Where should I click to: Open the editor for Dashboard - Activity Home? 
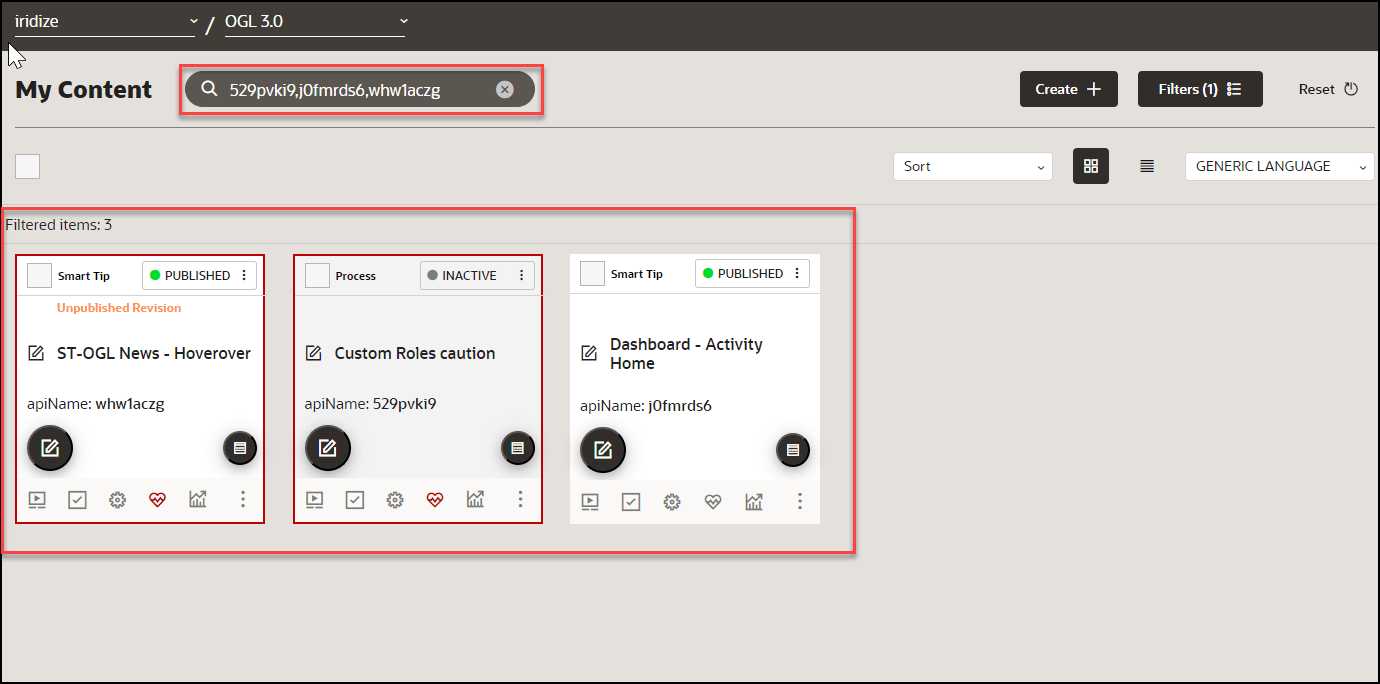coord(603,450)
